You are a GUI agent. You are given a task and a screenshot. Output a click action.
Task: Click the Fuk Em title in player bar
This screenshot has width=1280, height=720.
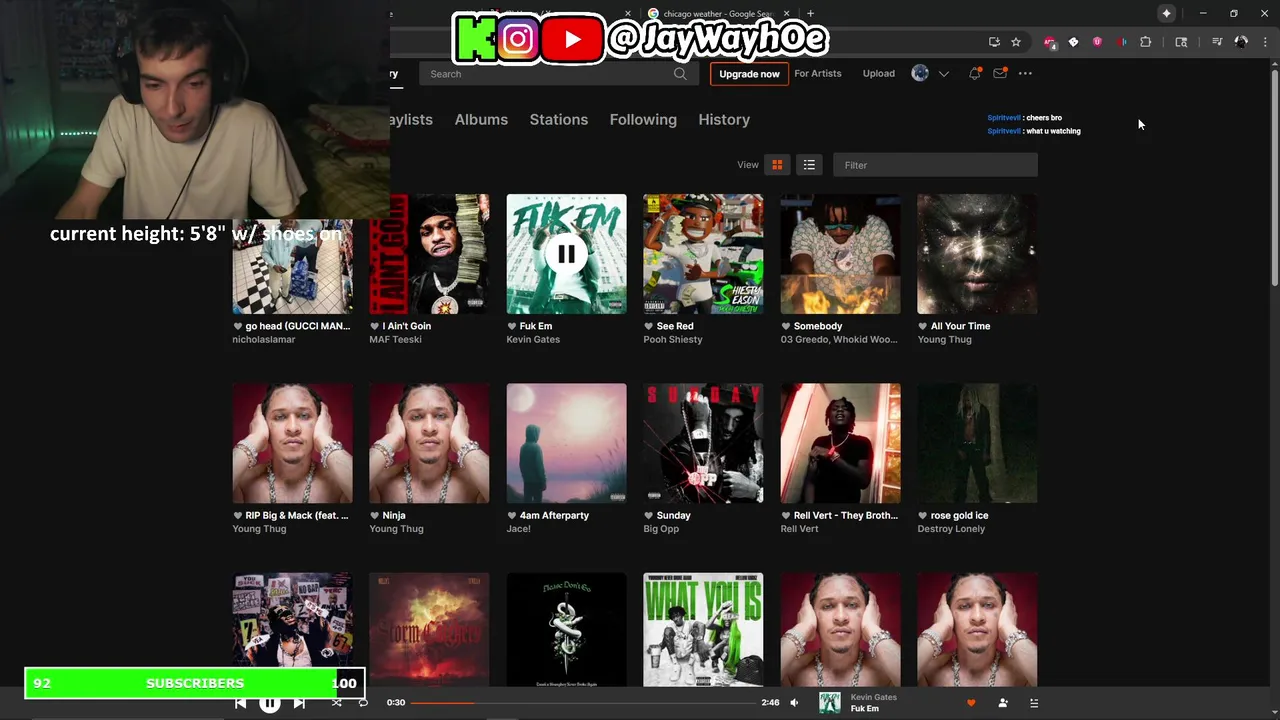click(865, 709)
